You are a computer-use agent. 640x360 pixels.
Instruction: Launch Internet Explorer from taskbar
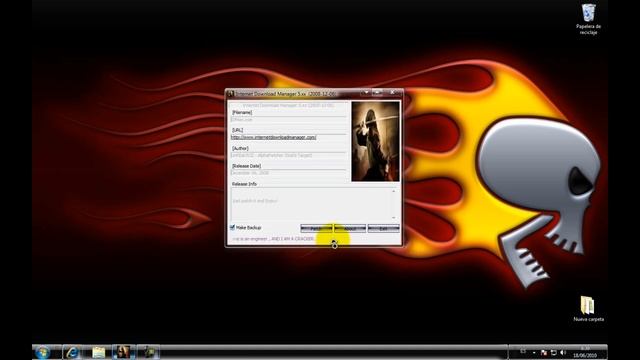[72, 352]
